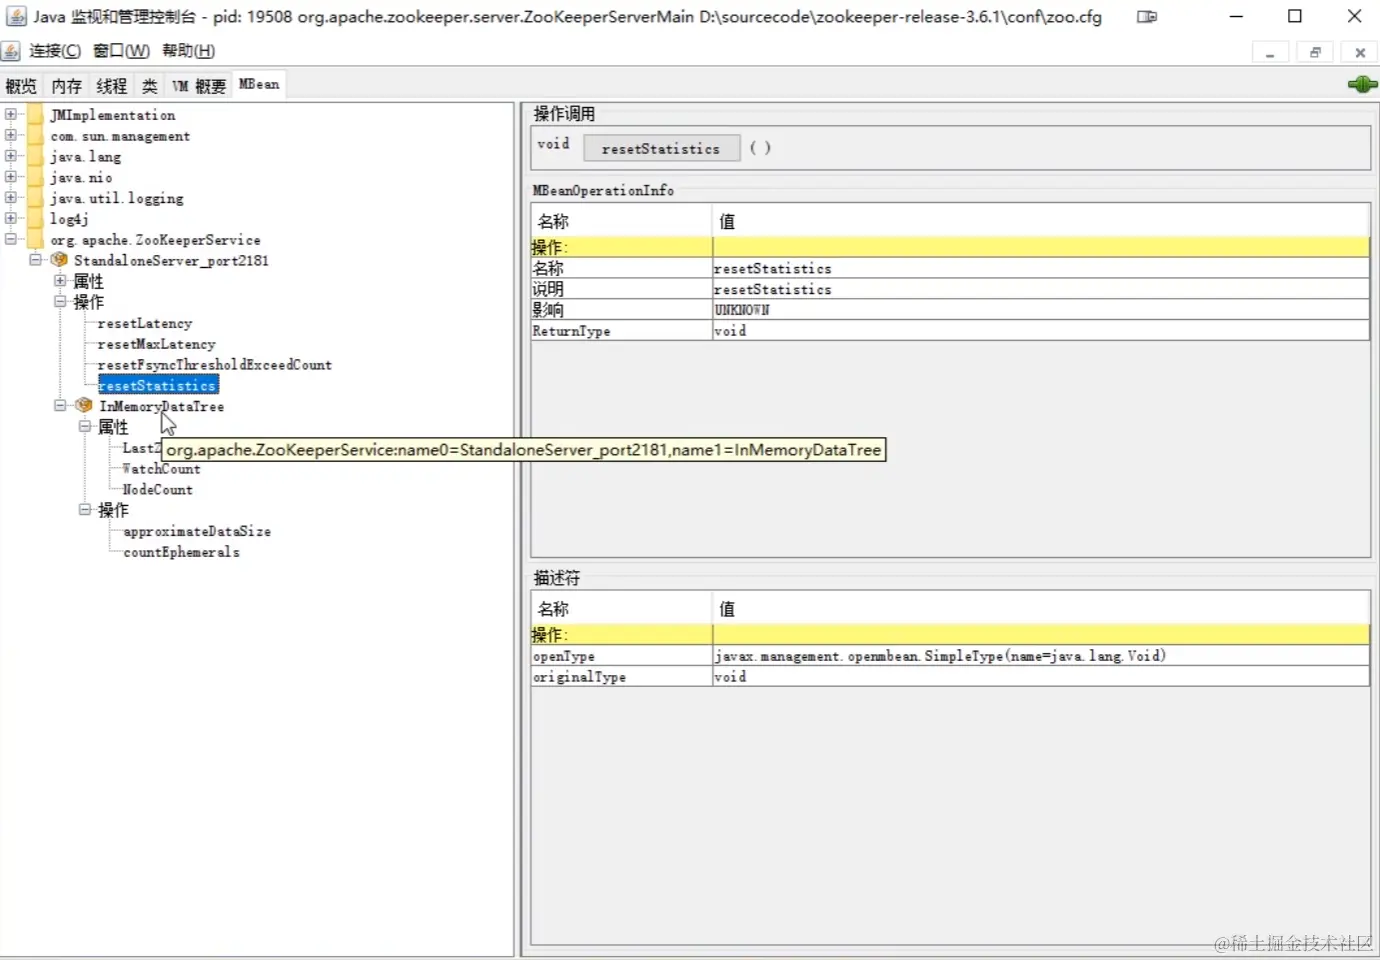Open the 帮助(H) menu
Viewport: 1380px width, 960px height.
188,51
